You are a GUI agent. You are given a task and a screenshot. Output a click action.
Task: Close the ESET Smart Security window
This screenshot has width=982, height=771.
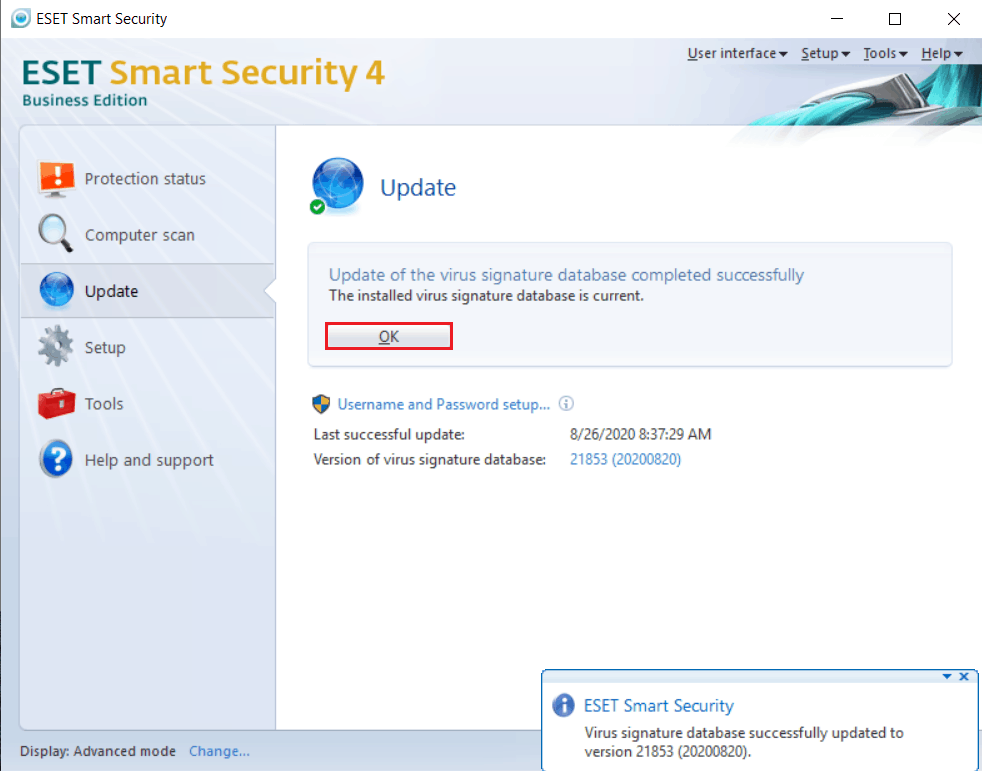pyautogui.click(x=953, y=19)
